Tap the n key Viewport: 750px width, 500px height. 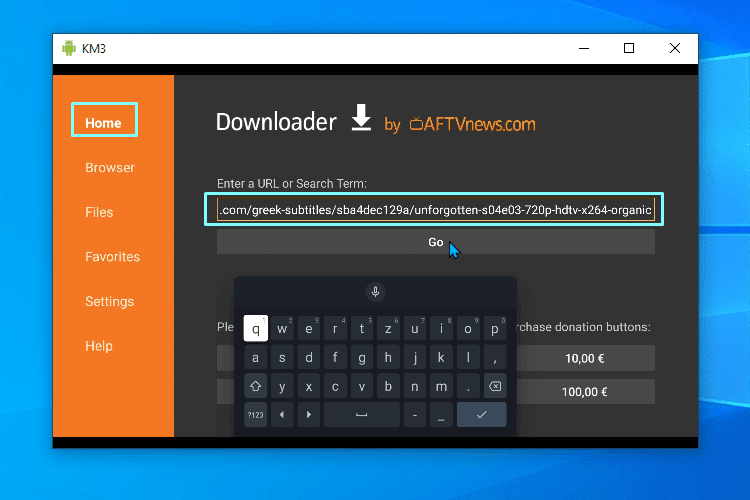tap(415, 386)
